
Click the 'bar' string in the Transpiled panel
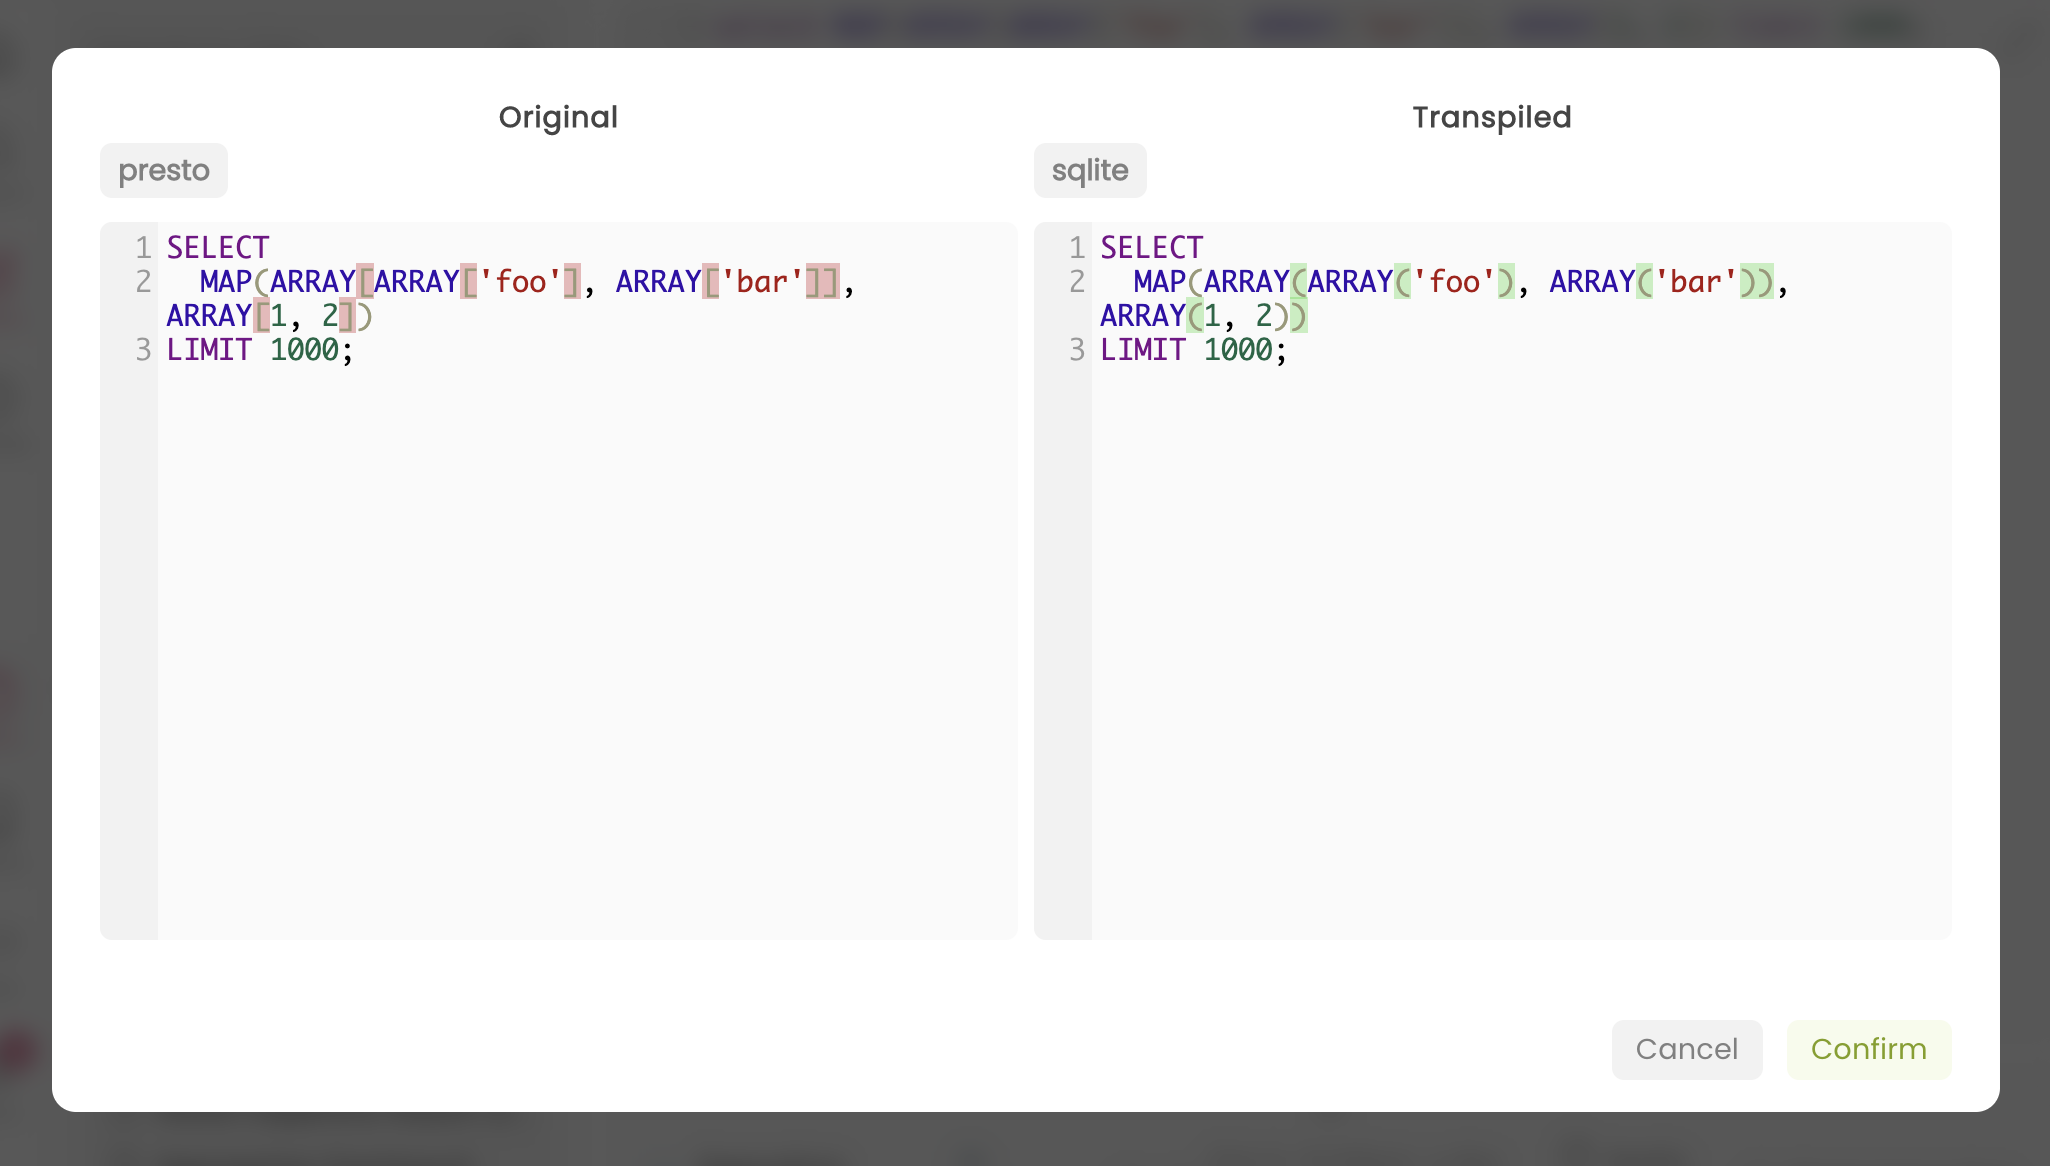tap(1695, 281)
